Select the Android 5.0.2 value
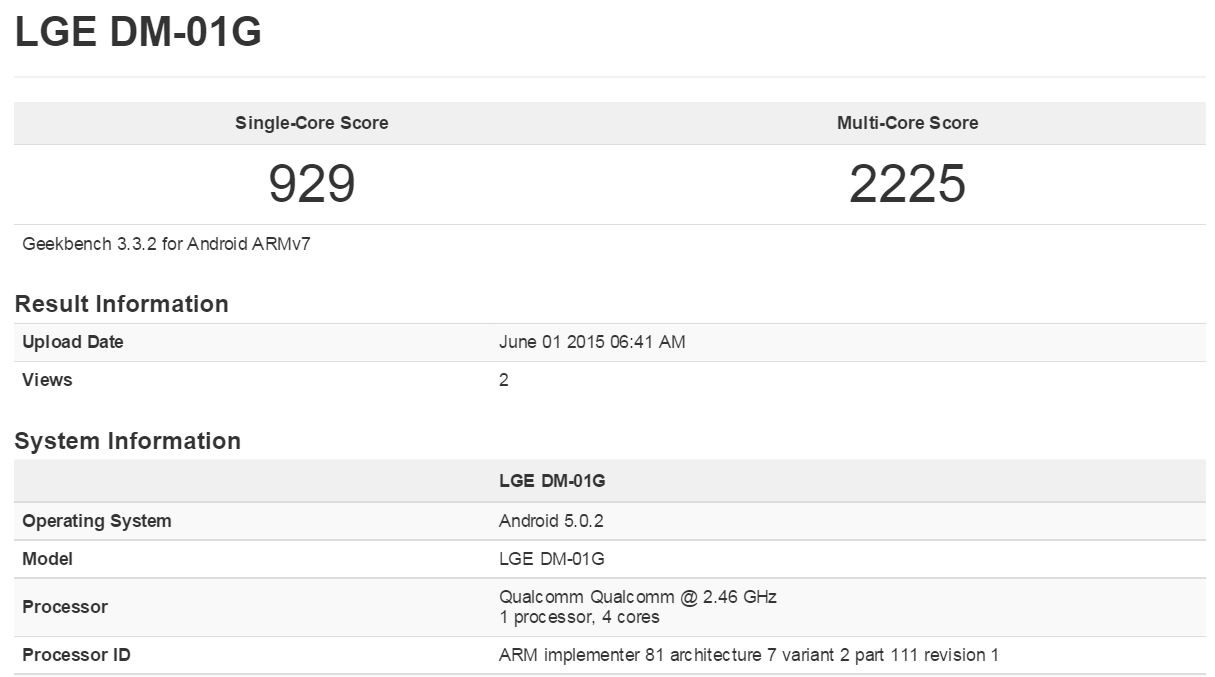This screenshot has height=677, width=1215. click(x=551, y=521)
